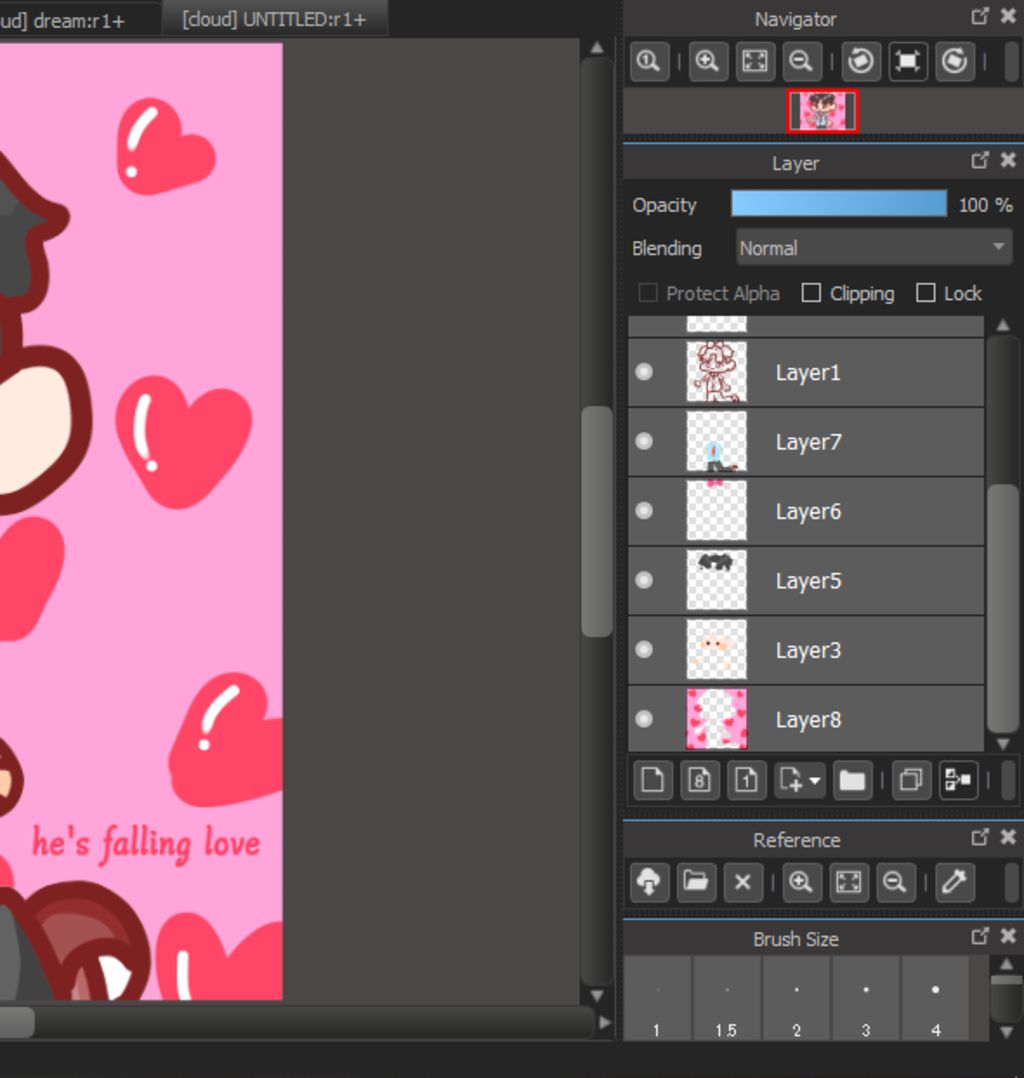
Task: Pick color with Reference eyedropper
Action: [954, 882]
